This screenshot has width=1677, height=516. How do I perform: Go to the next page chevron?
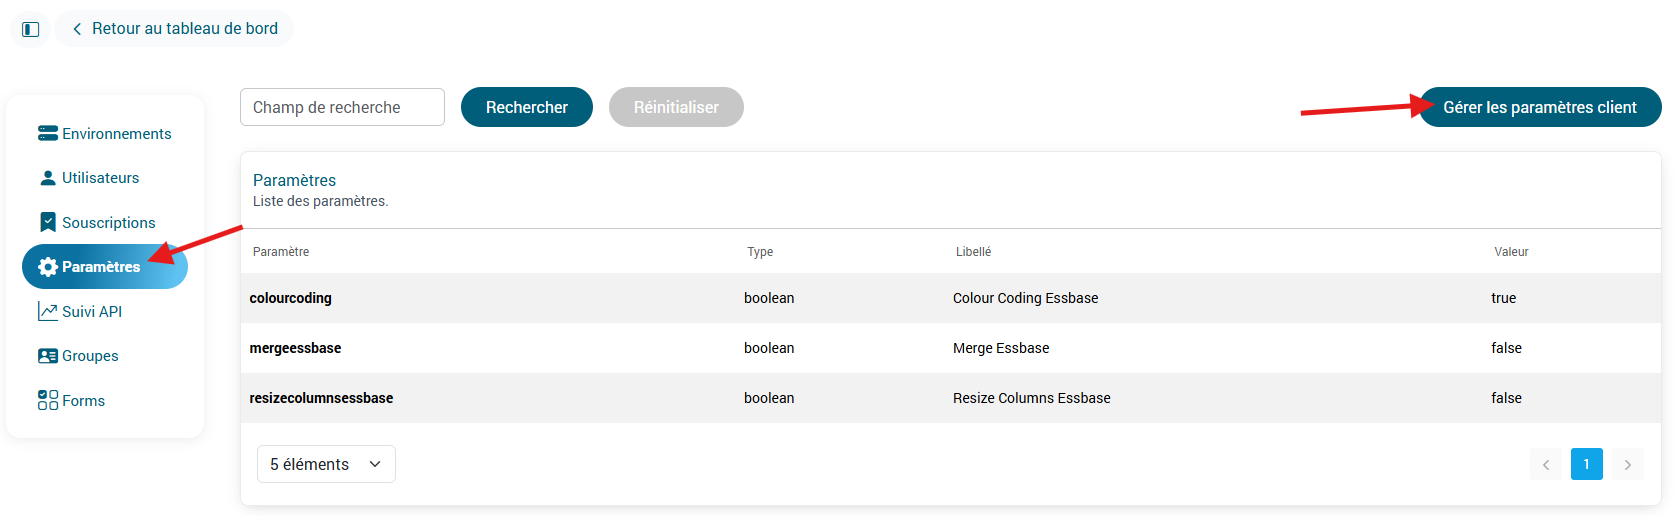pos(1627,464)
